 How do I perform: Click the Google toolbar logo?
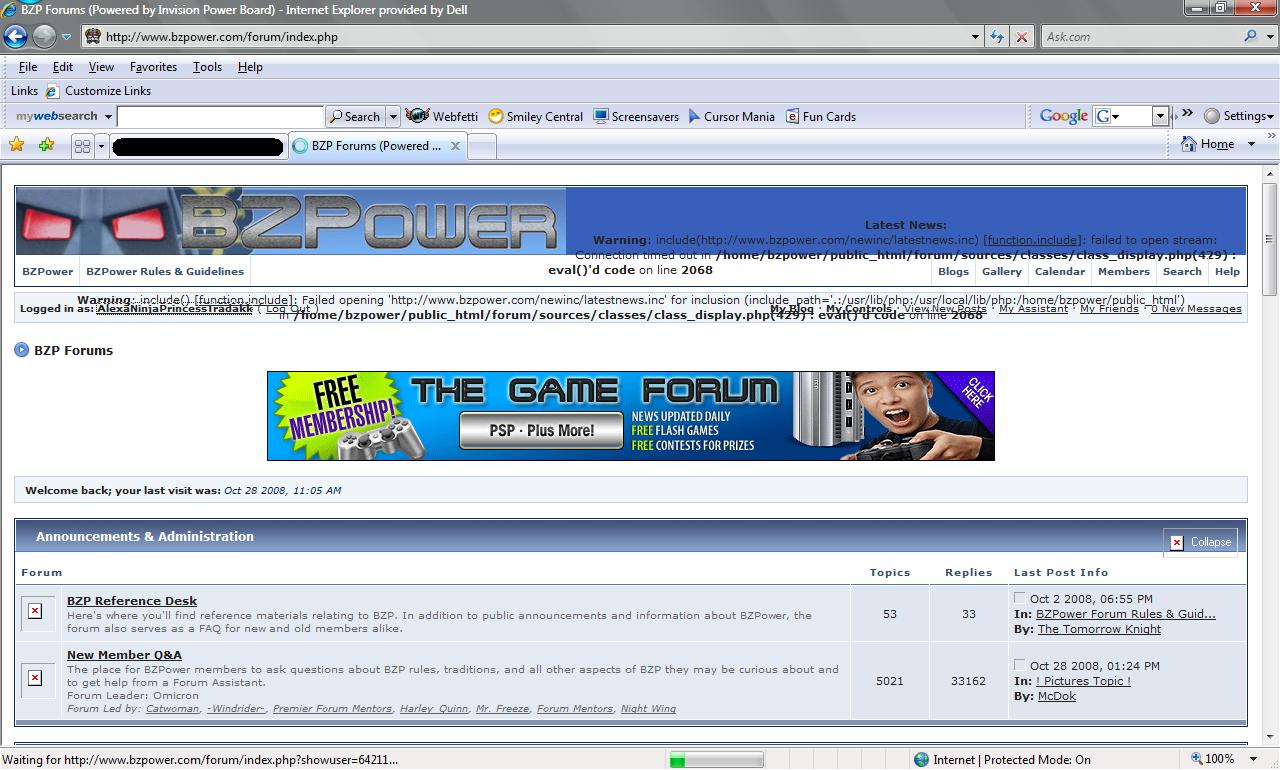pyautogui.click(x=1063, y=116)
